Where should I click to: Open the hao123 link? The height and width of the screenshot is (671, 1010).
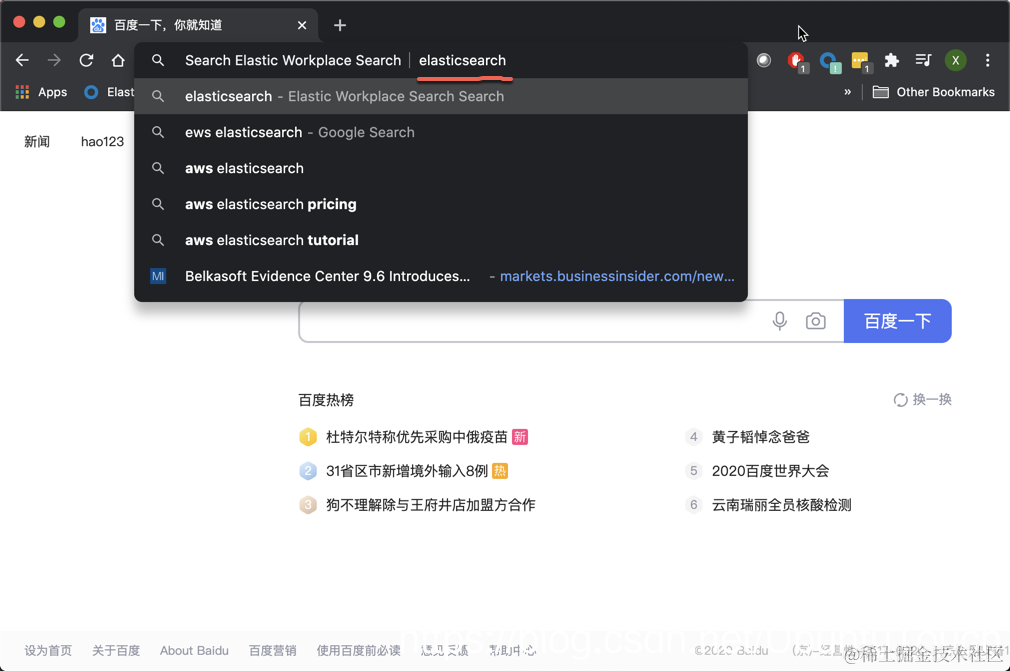tap(102, 142)
